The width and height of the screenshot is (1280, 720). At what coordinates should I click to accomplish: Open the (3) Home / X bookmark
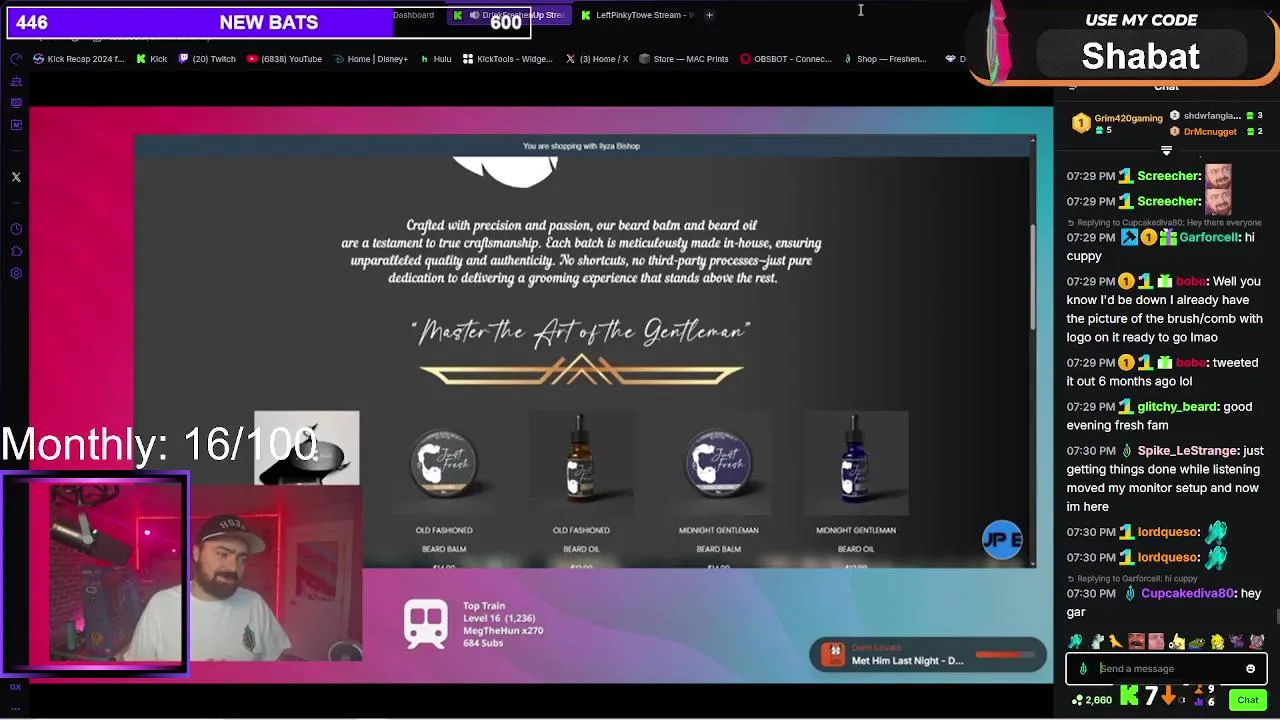click(x=597, y=59)
